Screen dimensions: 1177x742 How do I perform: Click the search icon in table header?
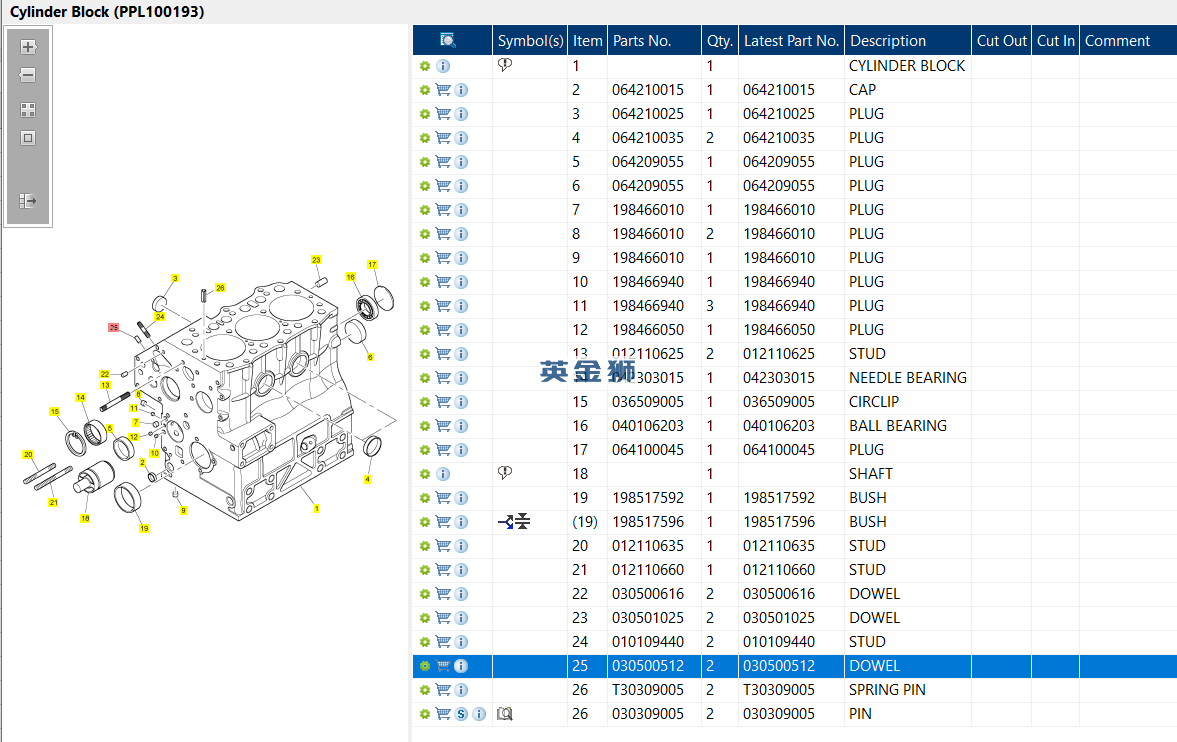448,41
